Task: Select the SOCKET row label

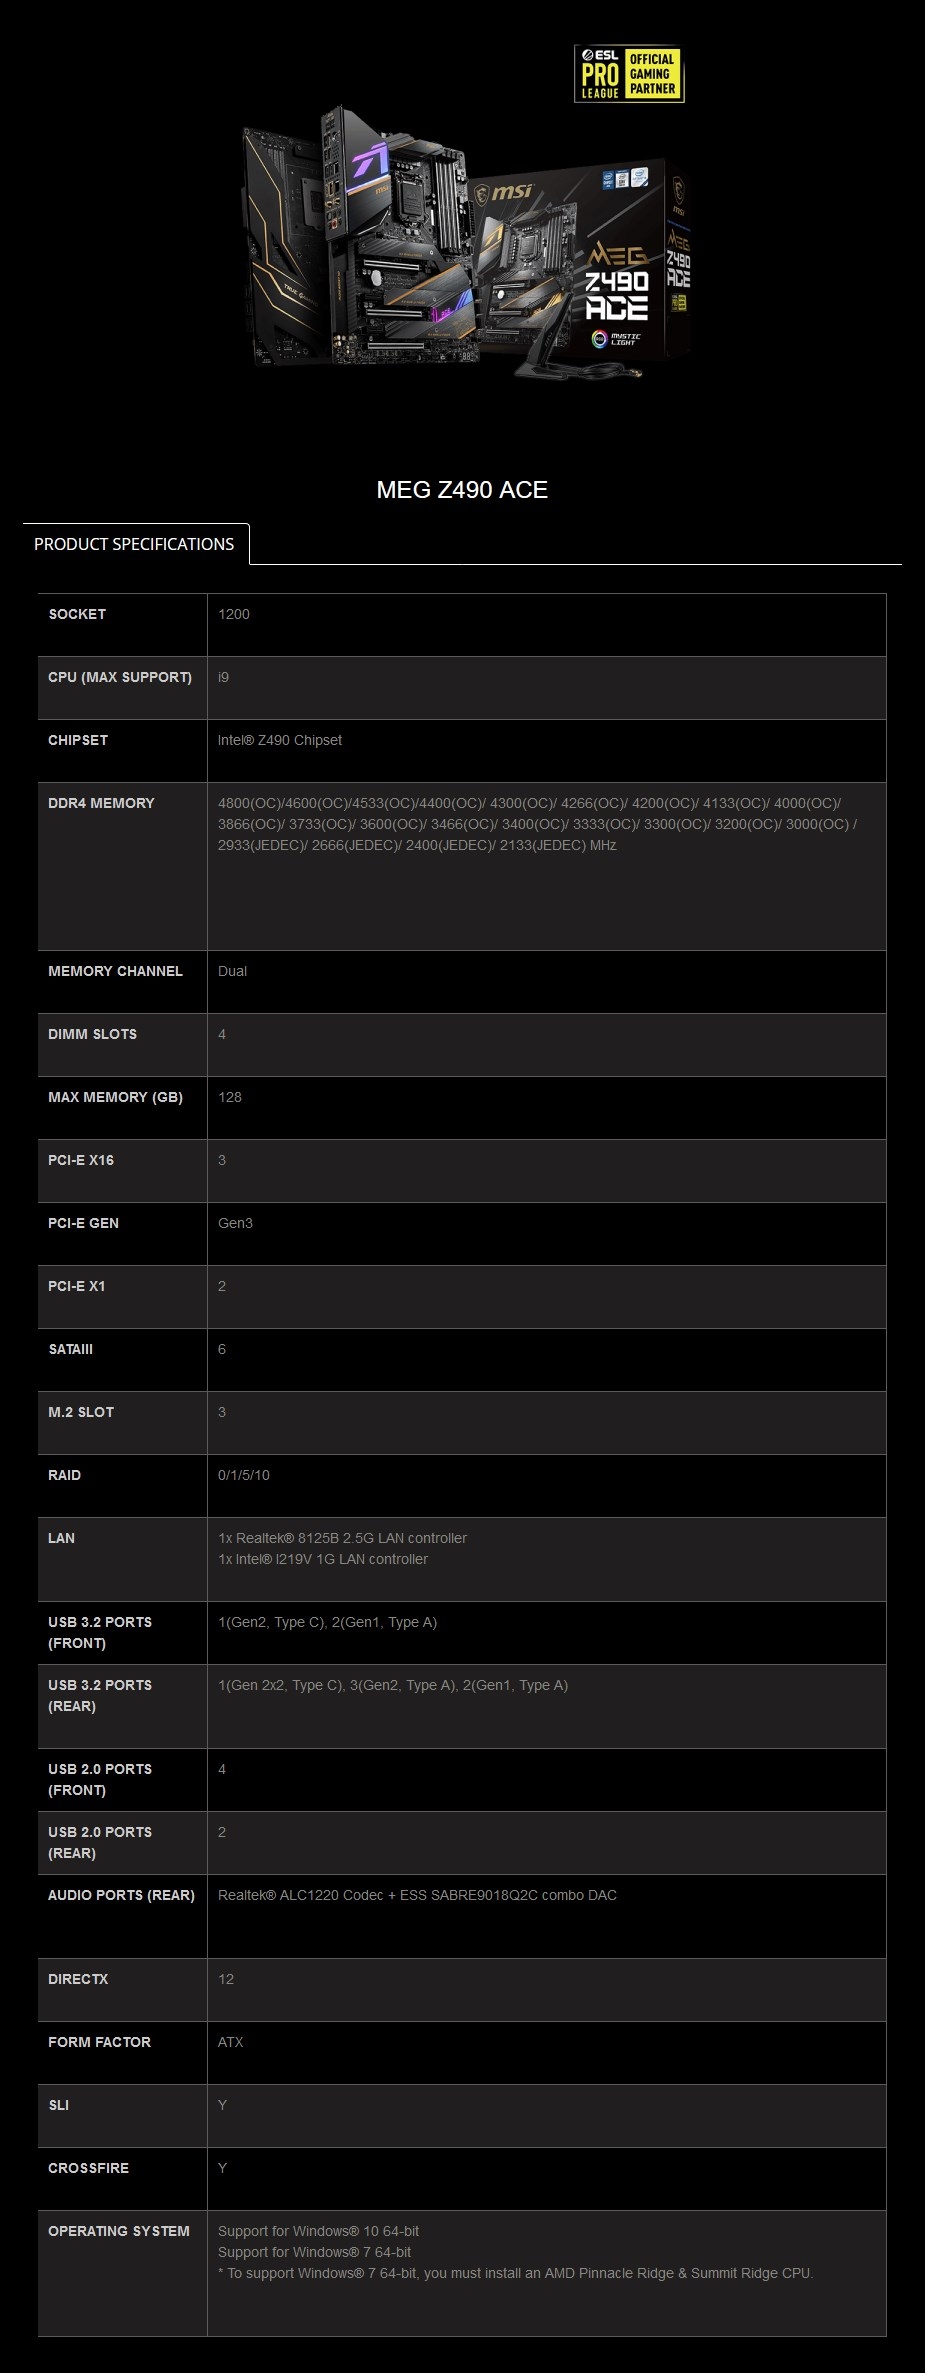Action: point(77,614)
